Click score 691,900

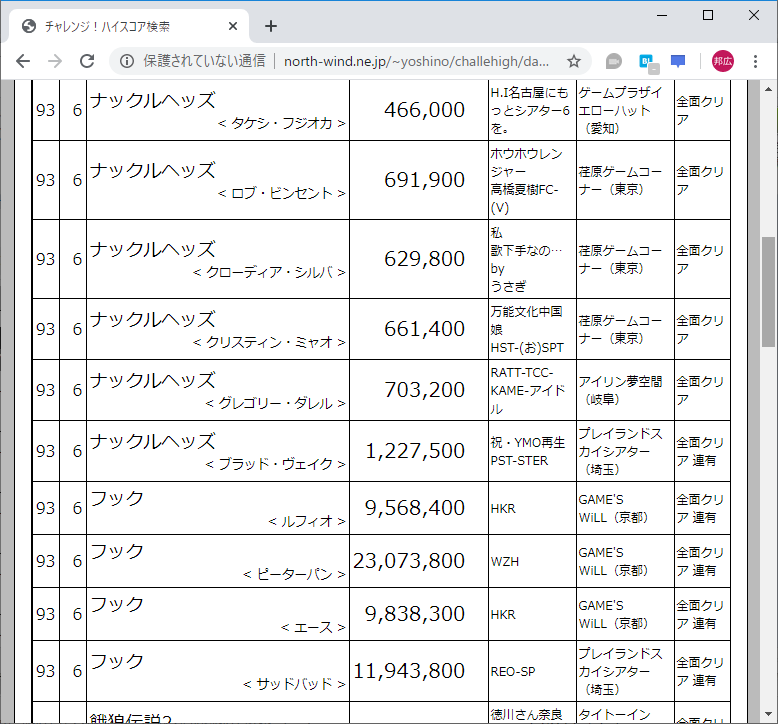pyautogui.click(x=424, y=180)
